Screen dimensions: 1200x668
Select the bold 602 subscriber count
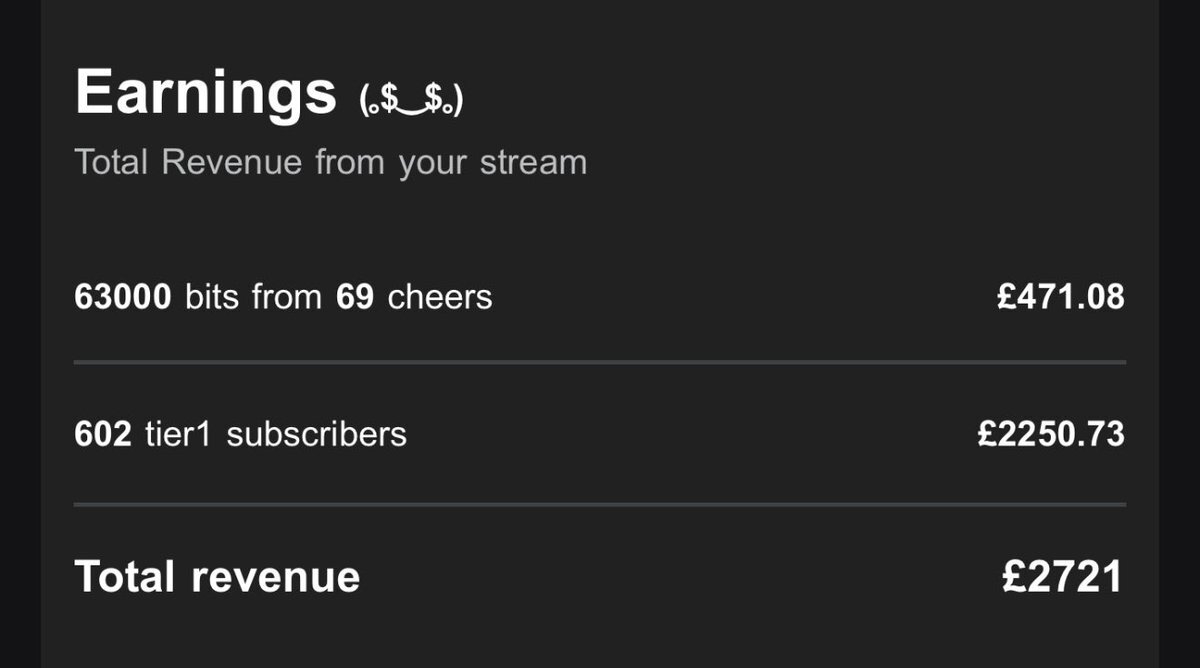pyautogui.click(x=103, y=434)
